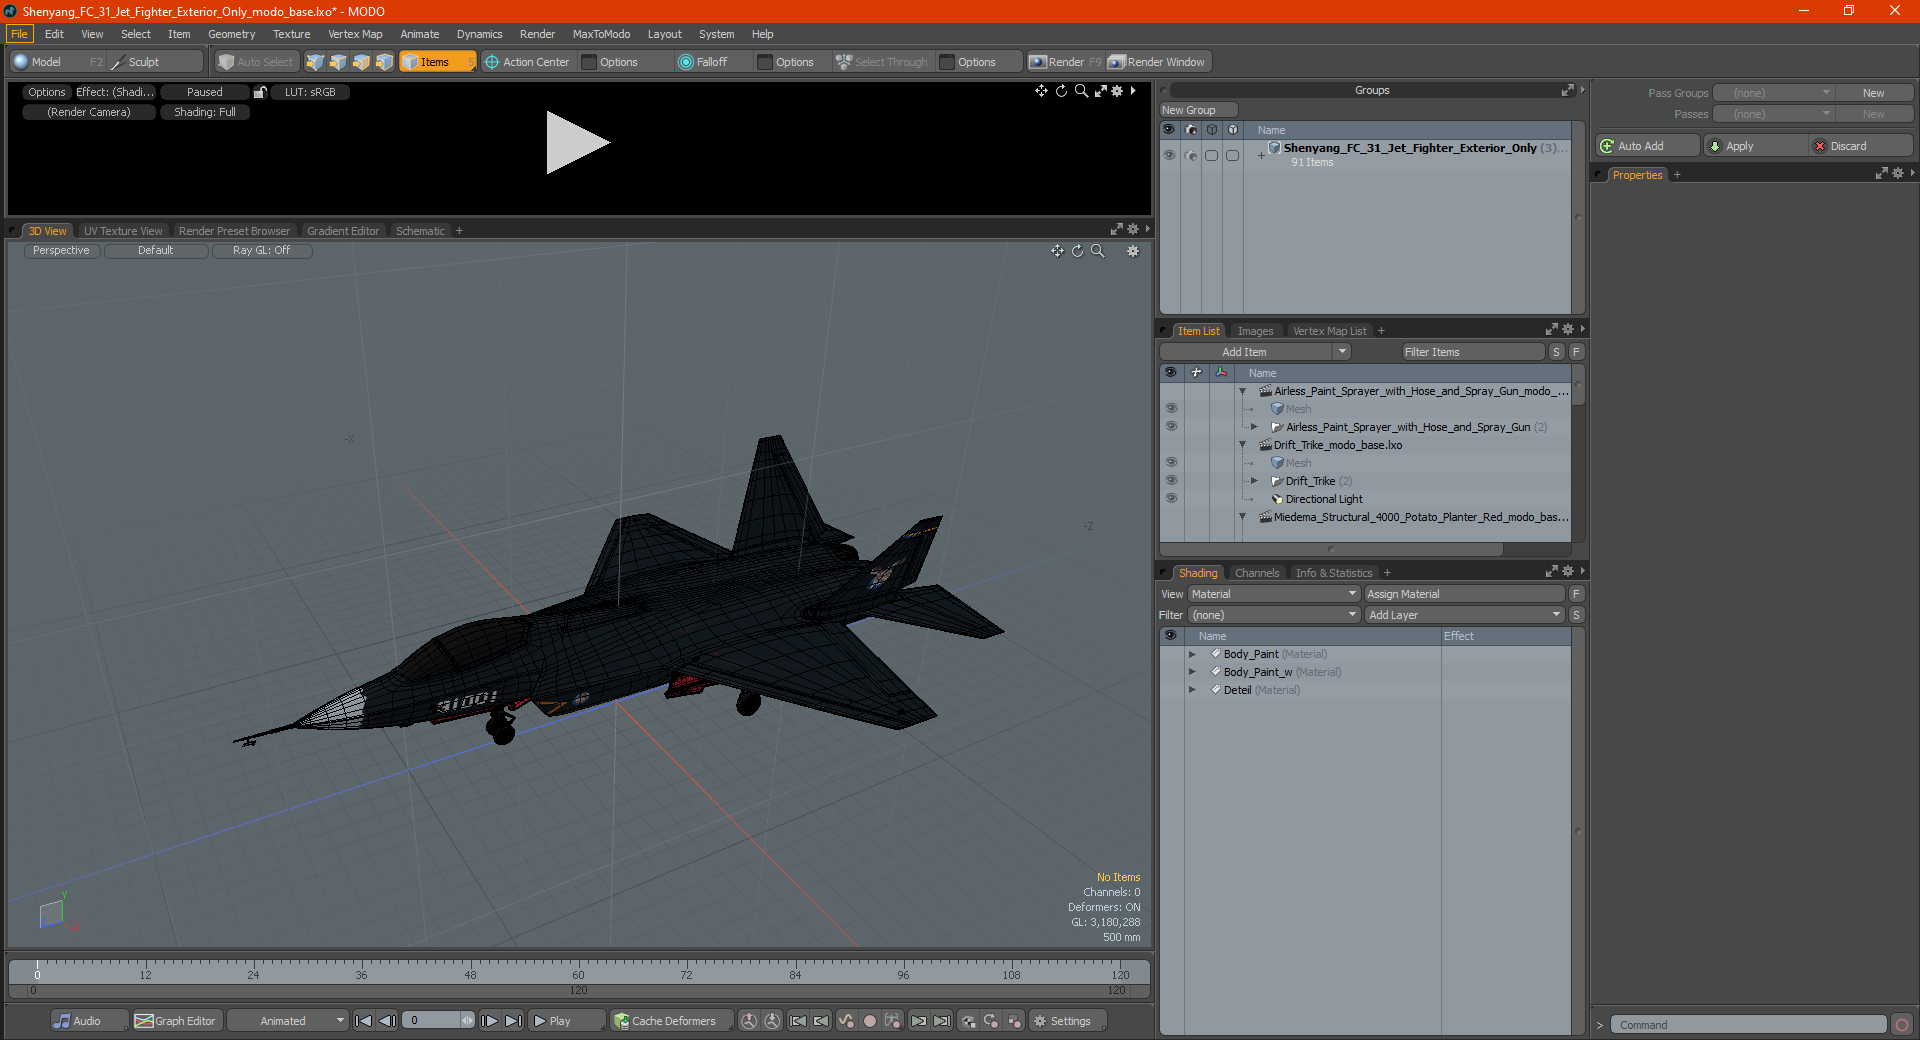The width and height of the screenshot is (1920, 1040).
Task: Toggle the eye of the Shenyang_FC_31 group
Action: [1169, 155]
